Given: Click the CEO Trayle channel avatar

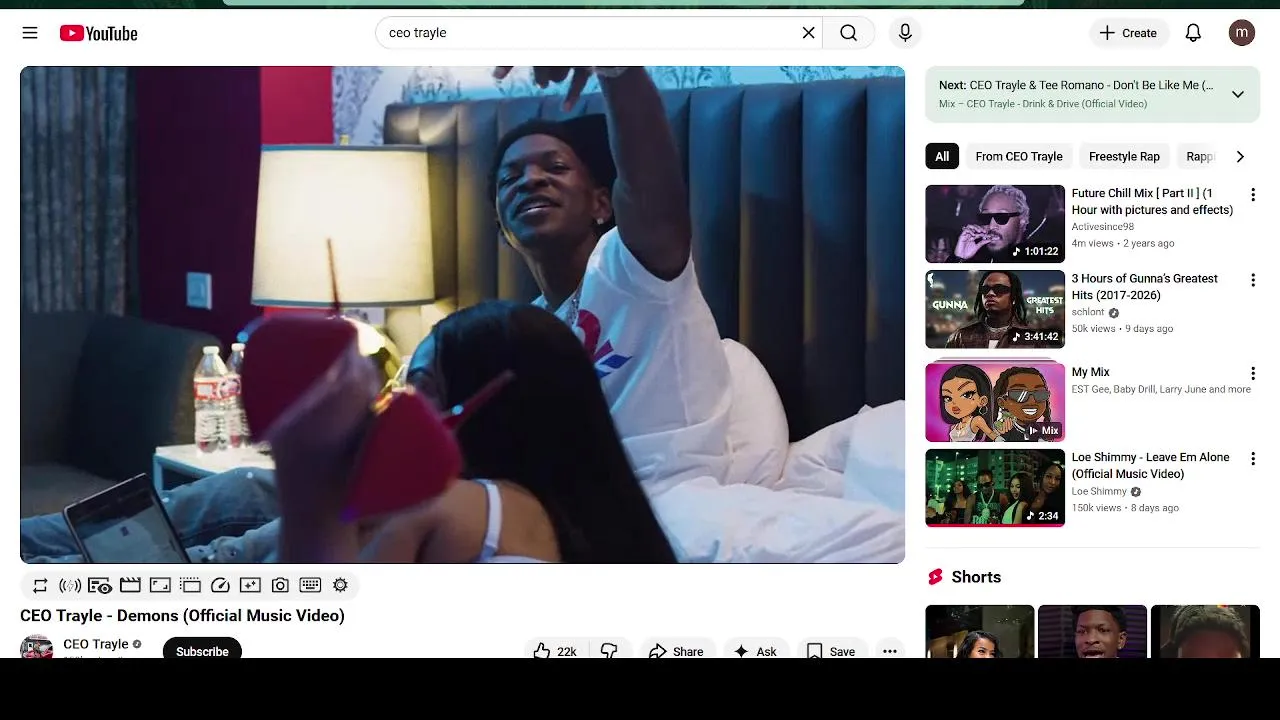Looking at the screenshot, I should click(37, 647).
